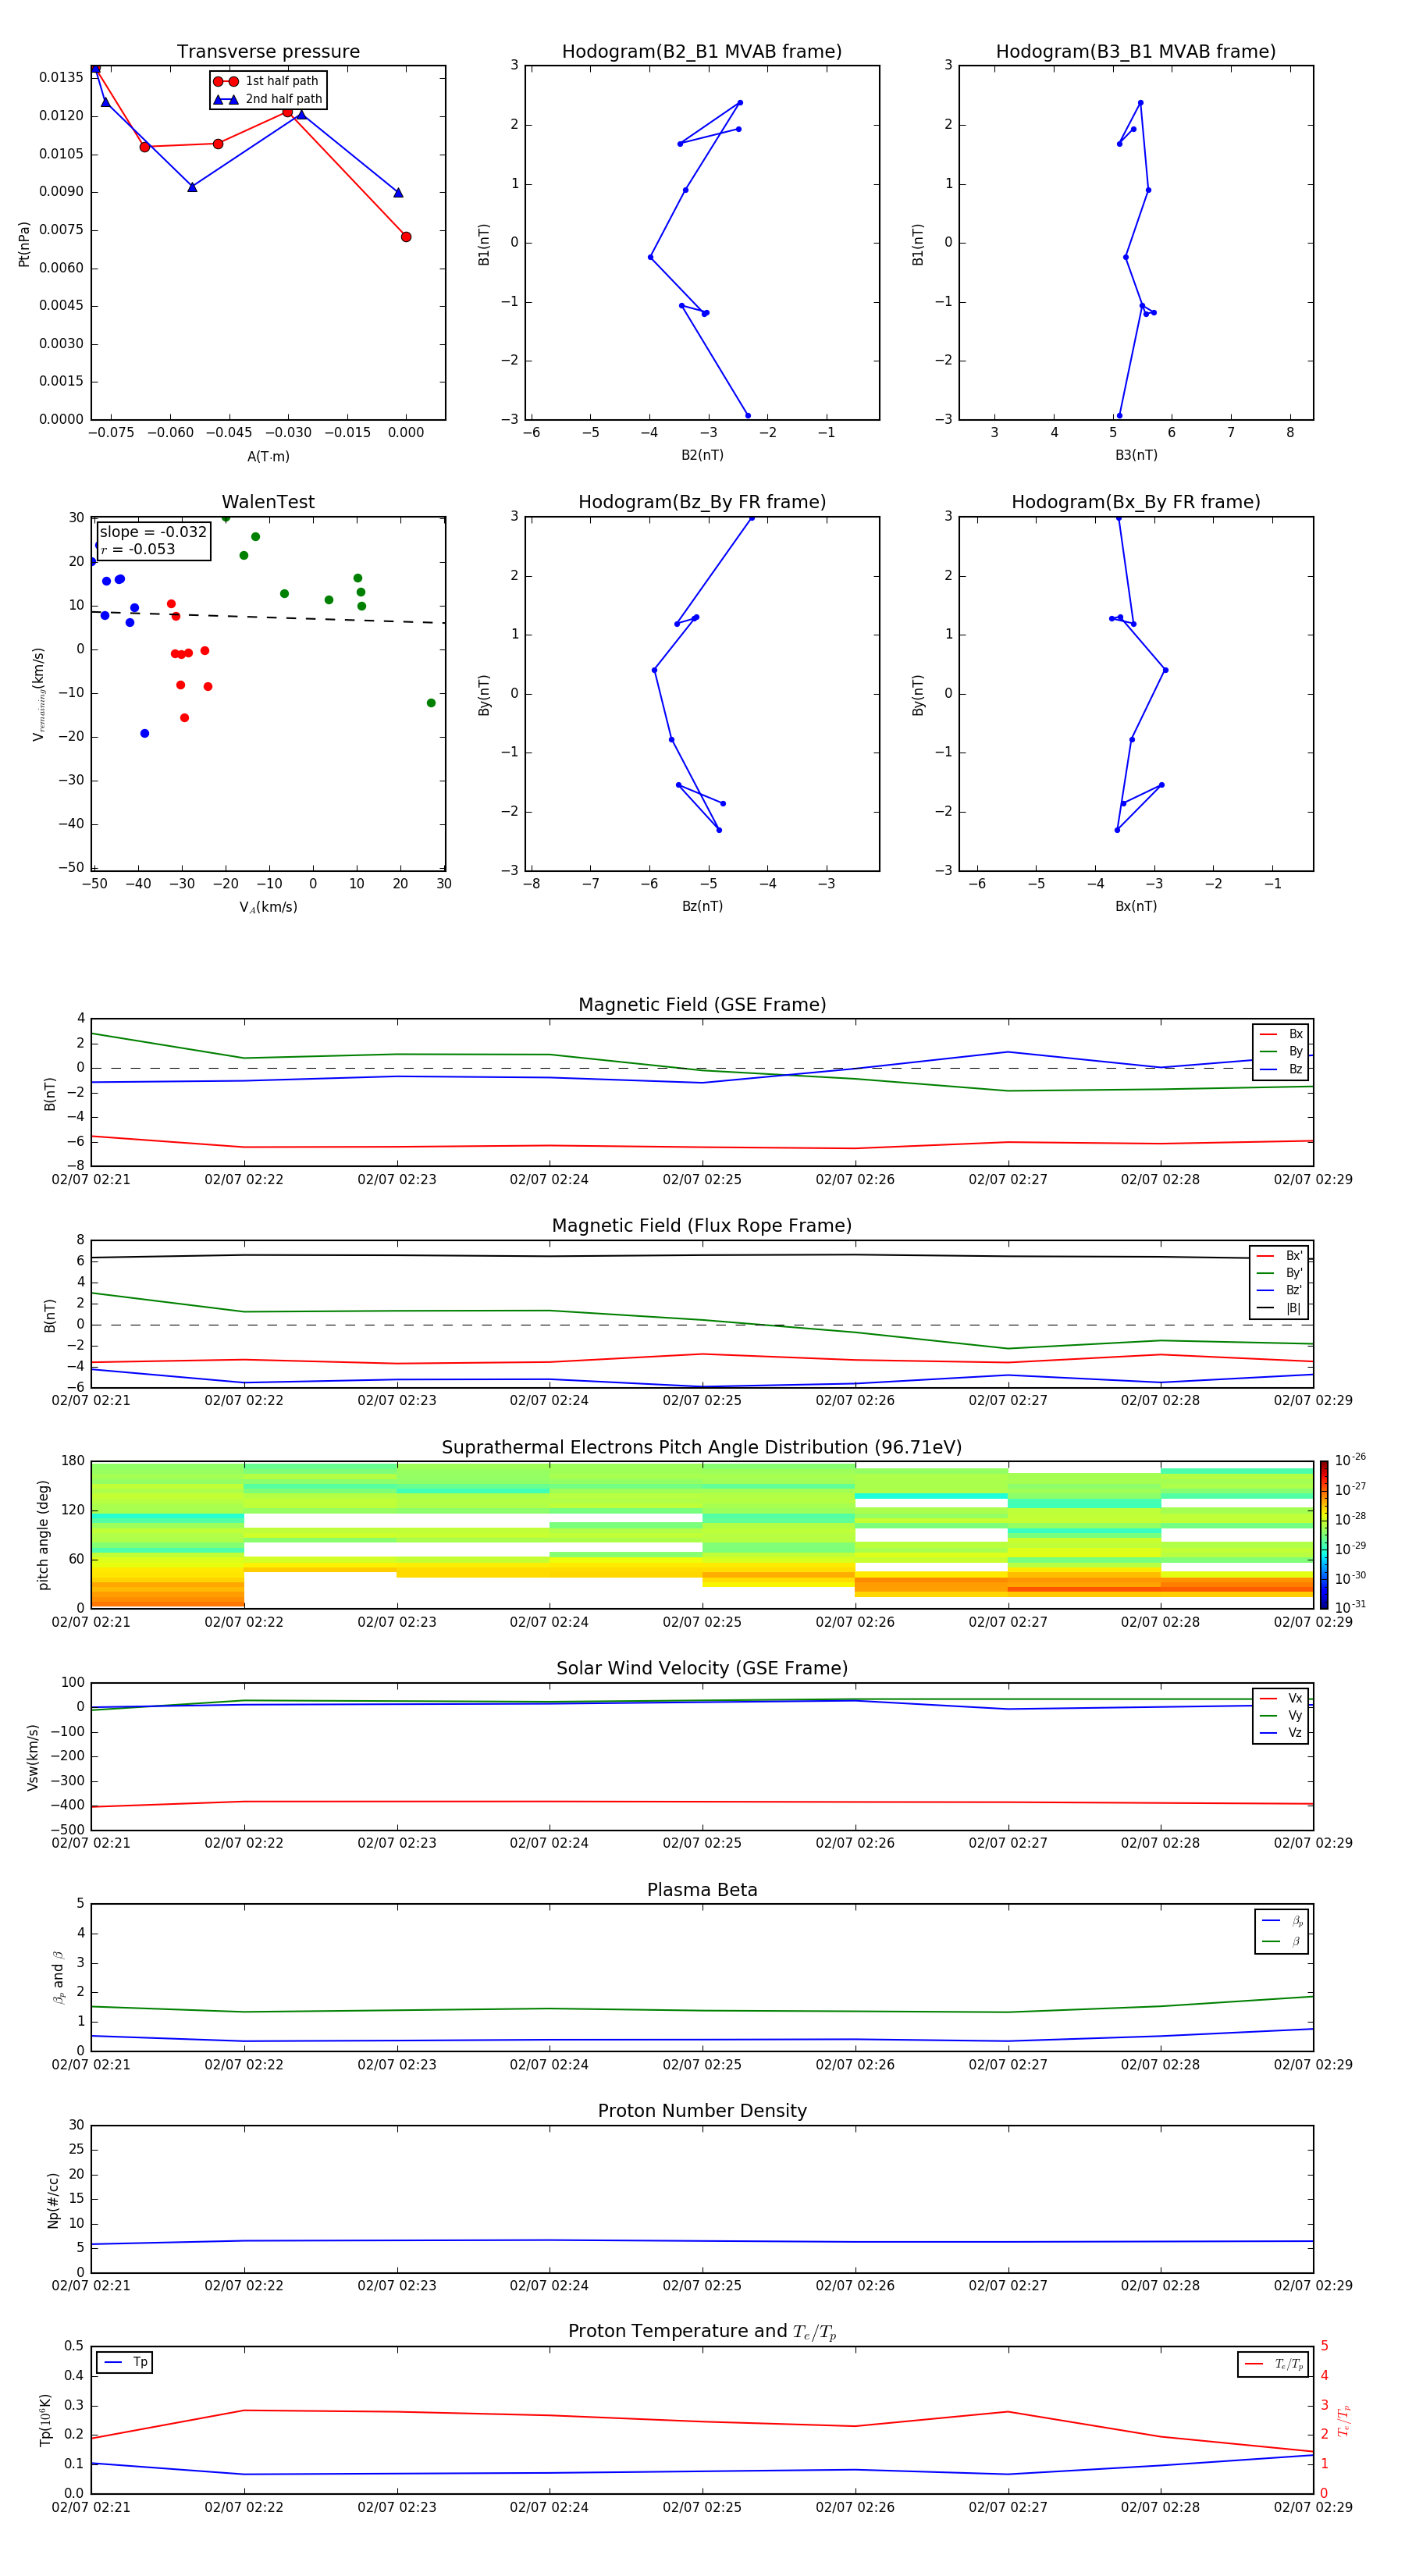Click the "WalenTest" plot title
Screen dimensions: 1405x2576
click(x=268, y=502)
